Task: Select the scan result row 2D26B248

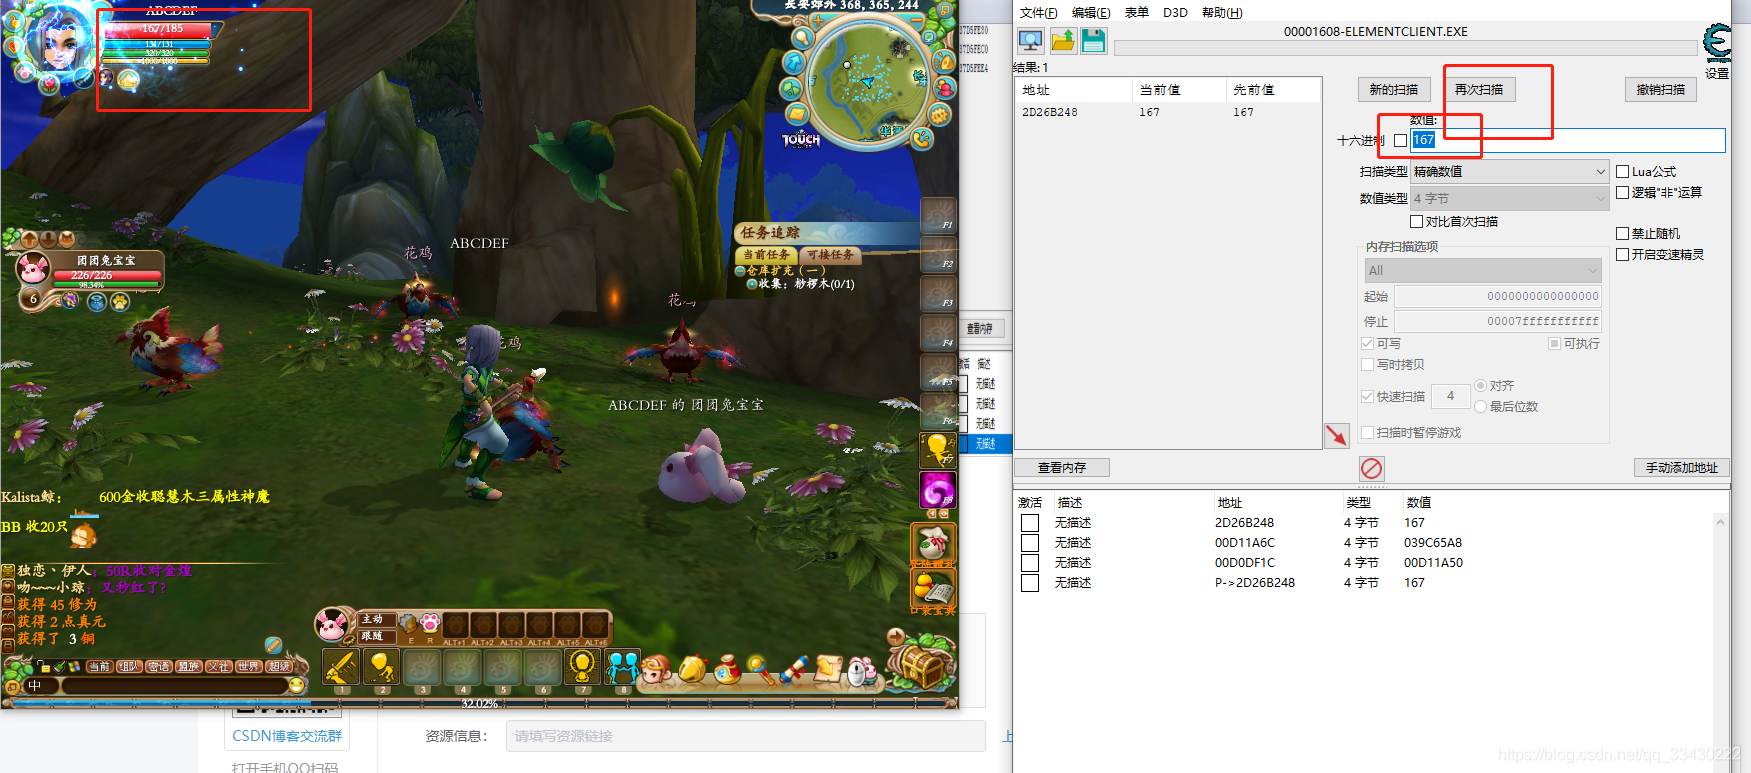Action: pyautogui.click(x=1168, y=113)
